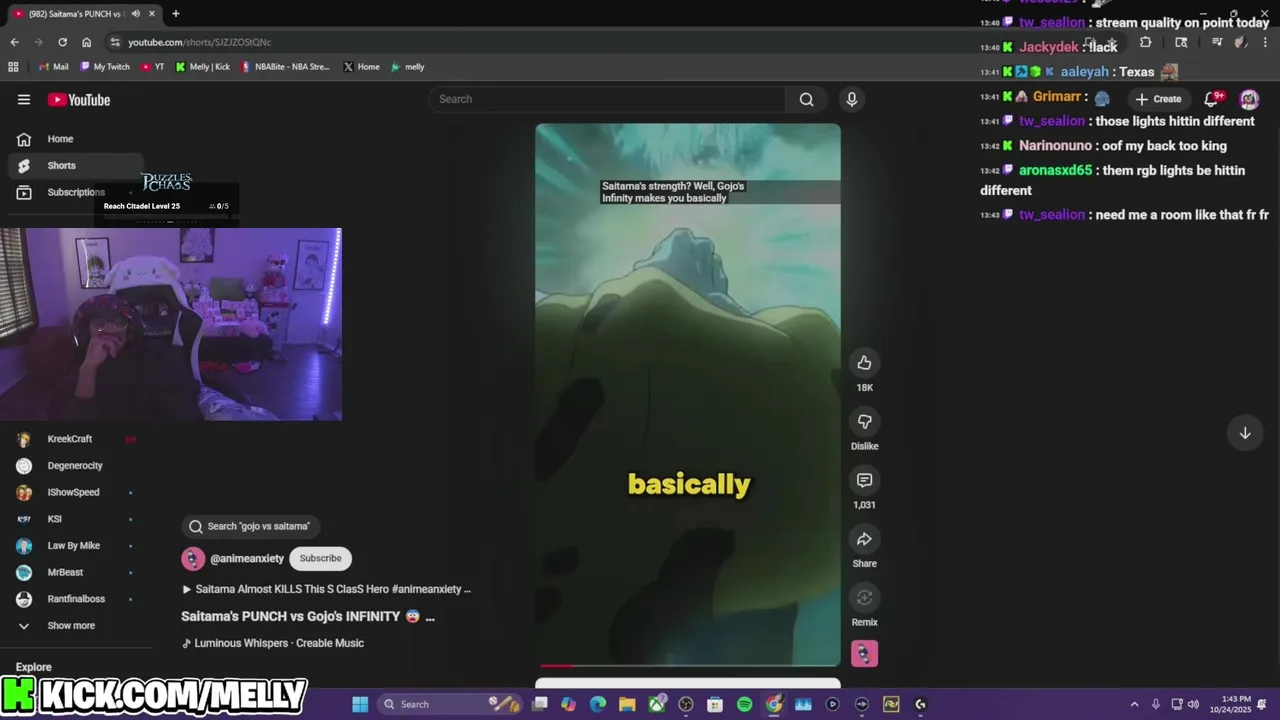Click the search magnifier button
This screenshot has height=720, width=1280.
[806, 99]
